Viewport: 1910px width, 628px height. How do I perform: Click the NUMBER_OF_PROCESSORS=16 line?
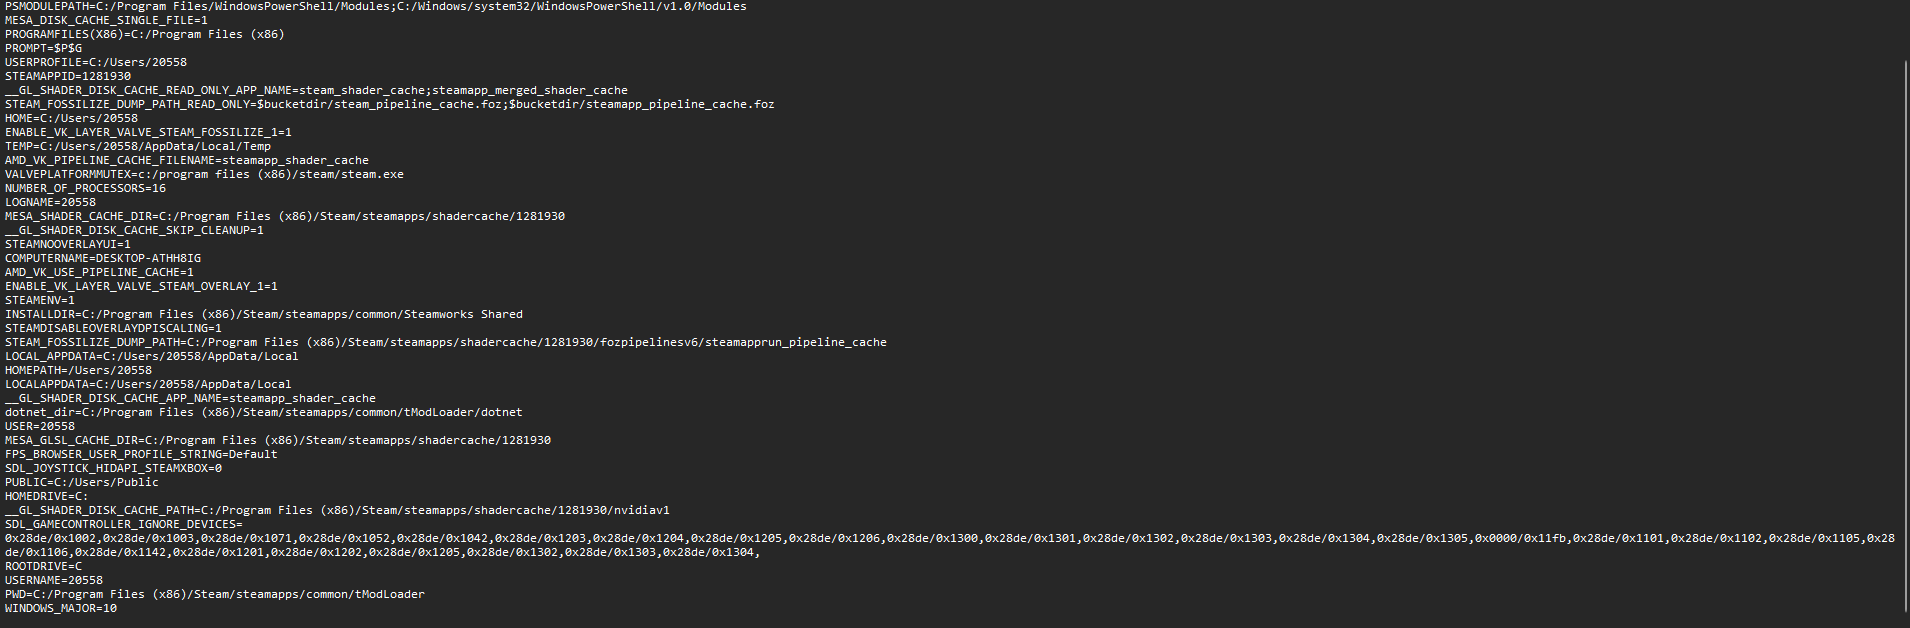[86, 188]
